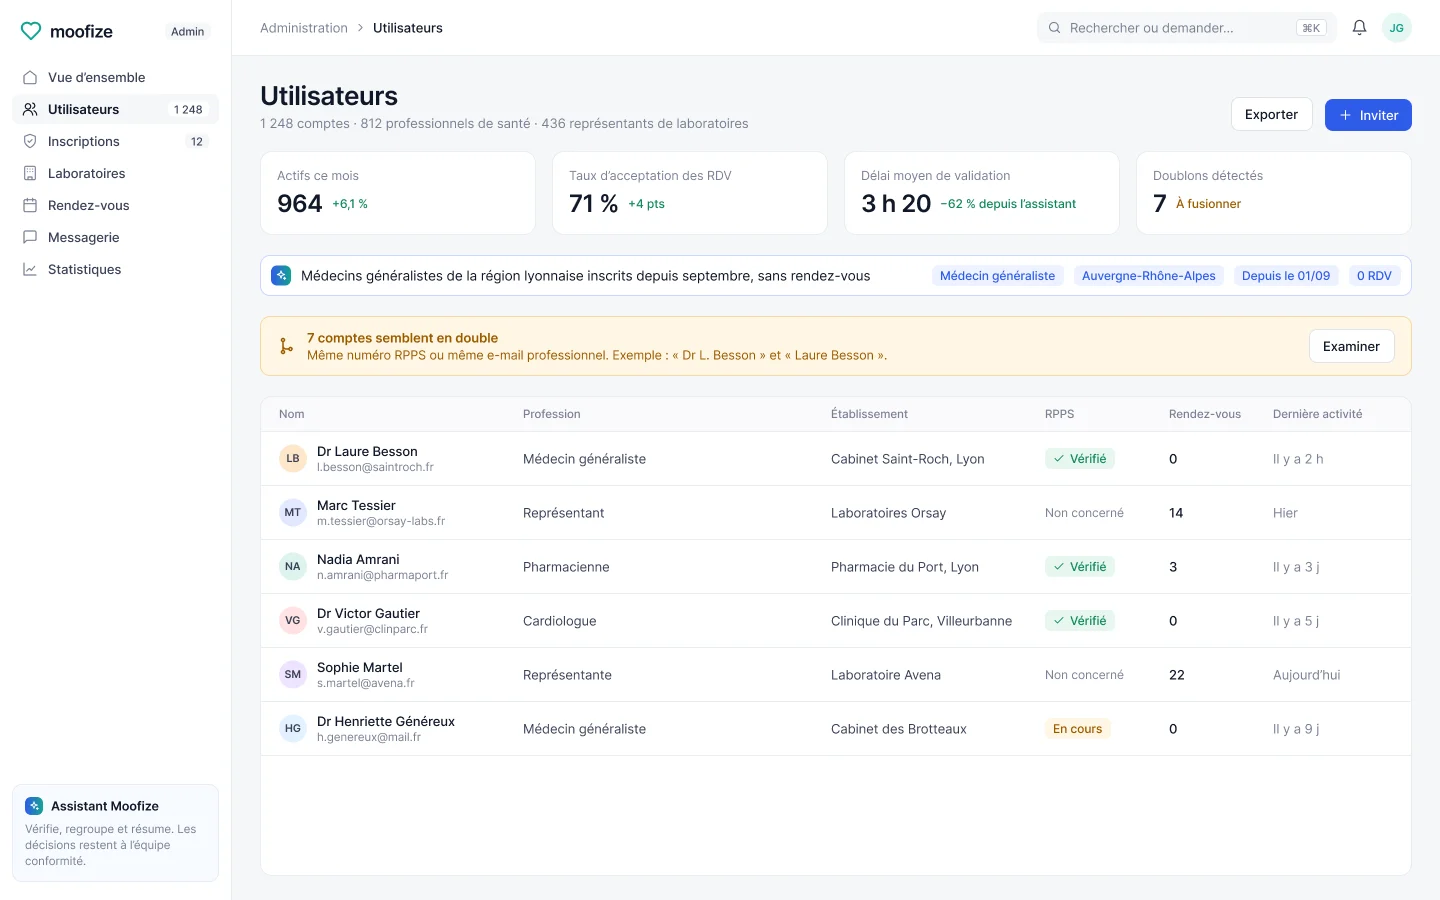Click the duplicate merge icon in warning banner
The width and height of the screenshot is (1440, 900).
coord(286,346)
